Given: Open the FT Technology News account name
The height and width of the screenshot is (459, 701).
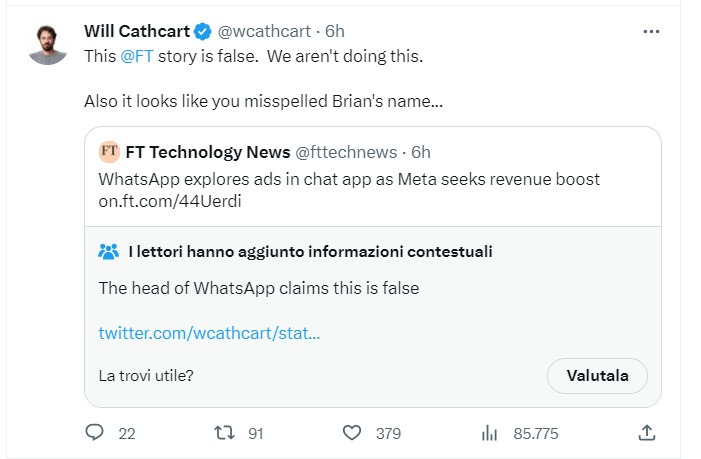Looking at the screenshot, I should [208, 152].
